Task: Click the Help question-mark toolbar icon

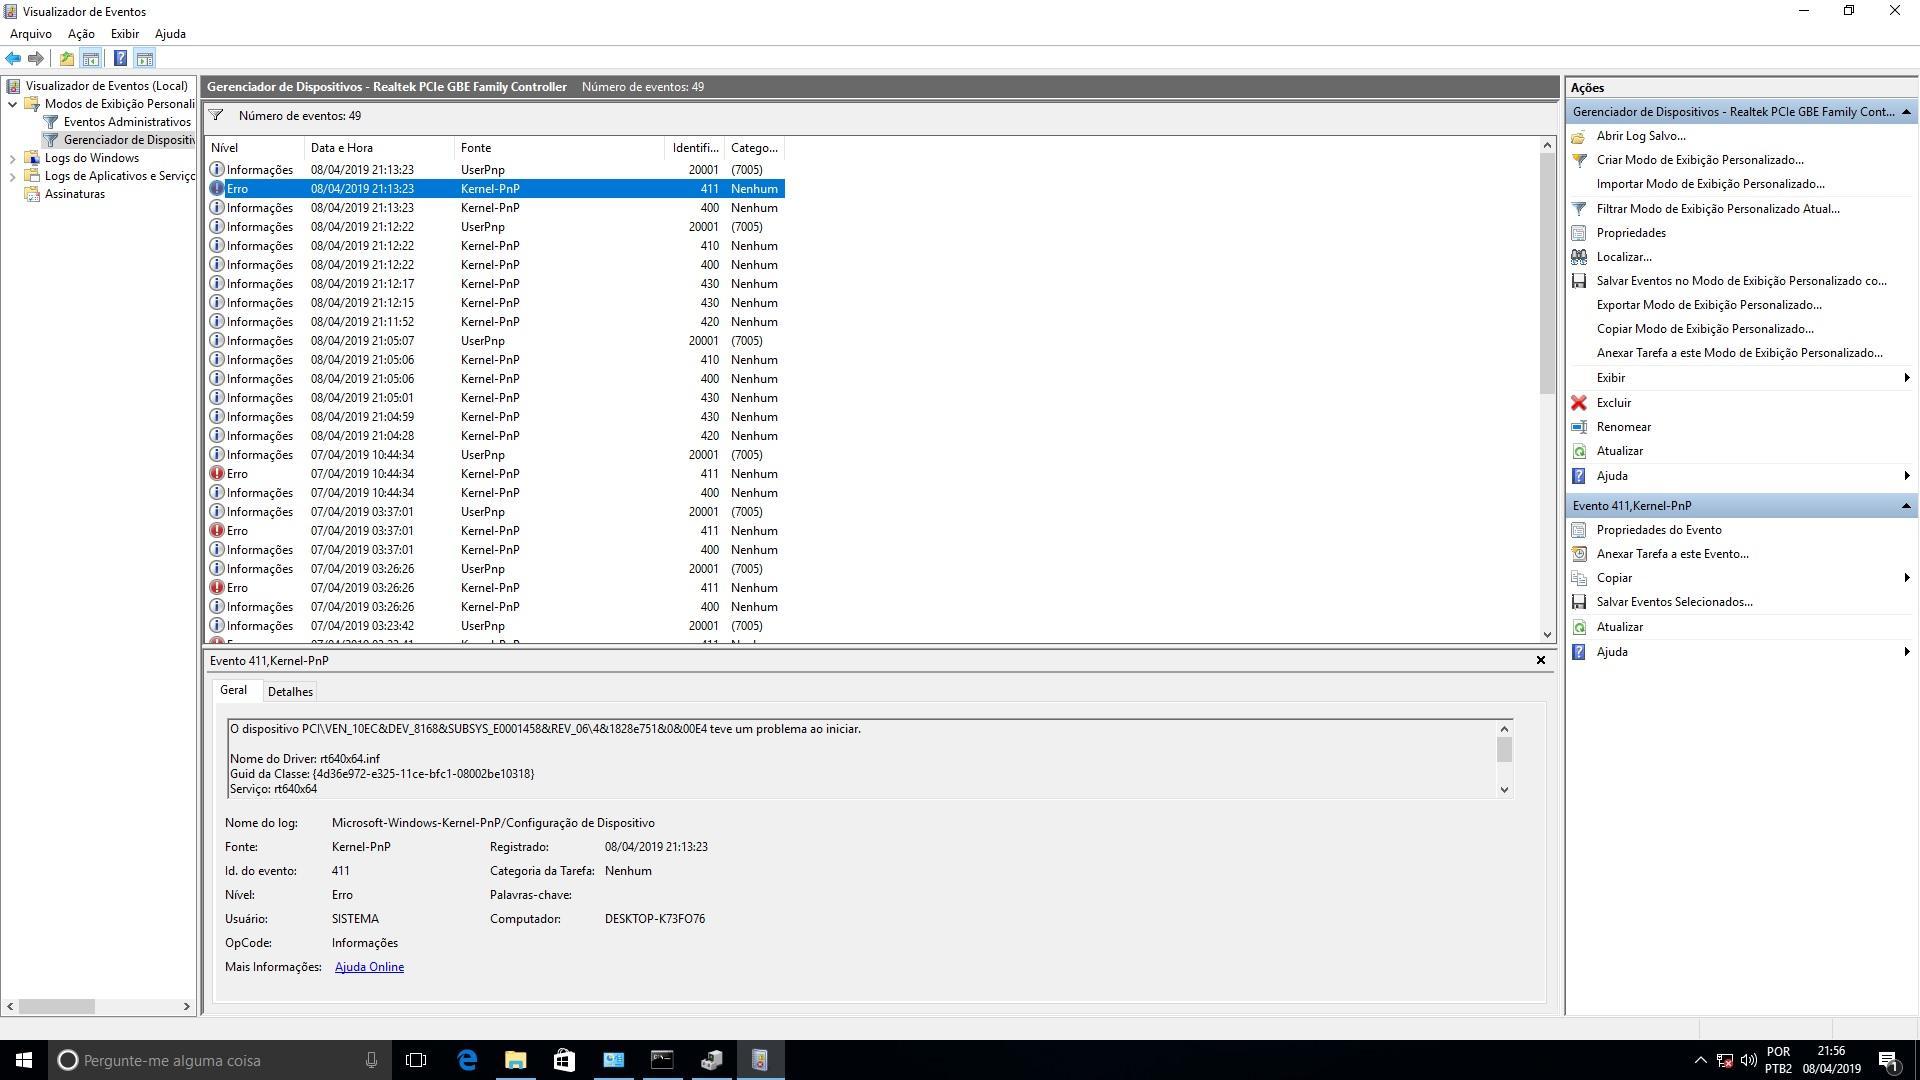Action: [120, 59]
